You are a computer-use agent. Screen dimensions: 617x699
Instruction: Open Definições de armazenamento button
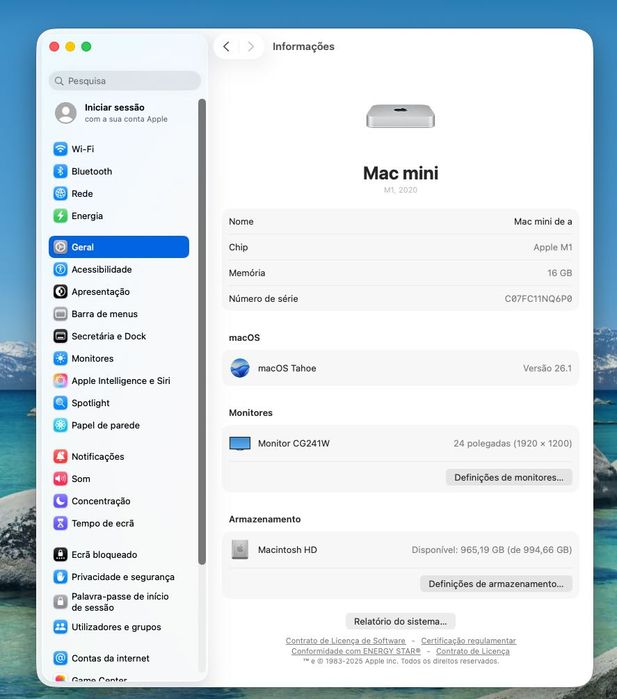coord(496,584)
